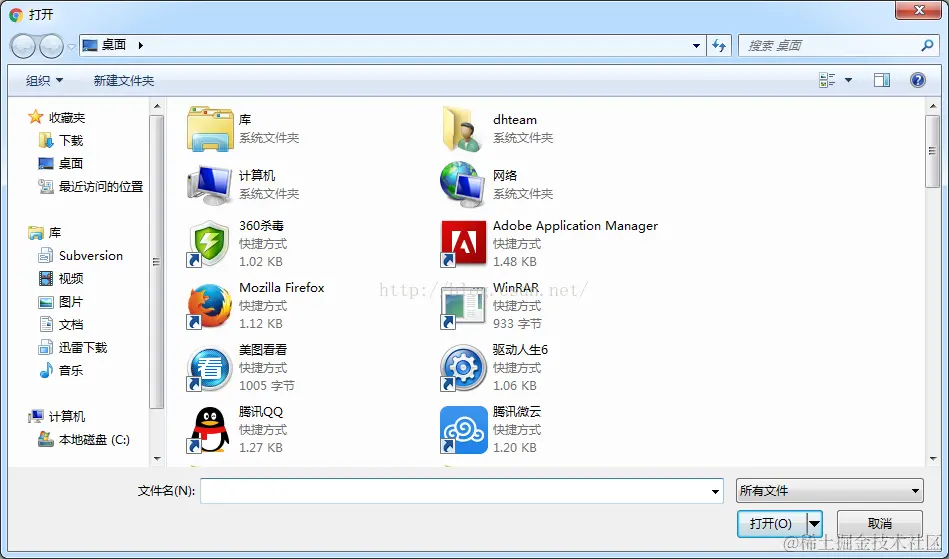Open the 组织 dropdown menu
949x559 pixels.
pos(45,80)
